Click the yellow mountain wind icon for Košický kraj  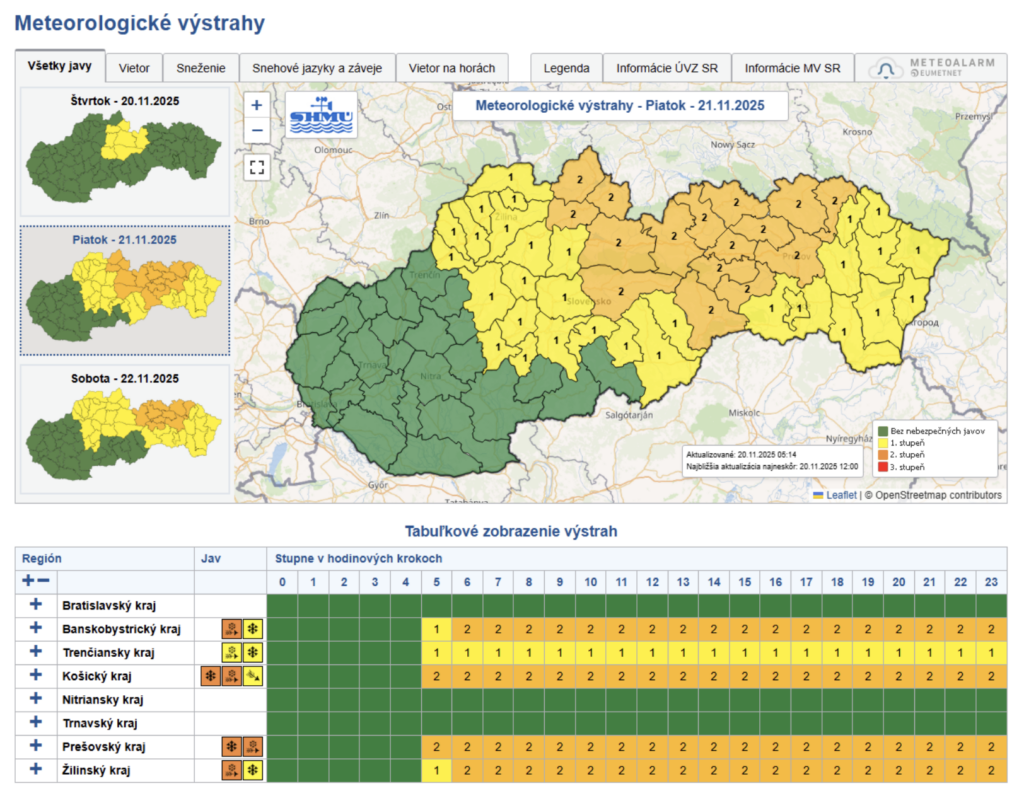pyautogui.click(x=253, y=676)
